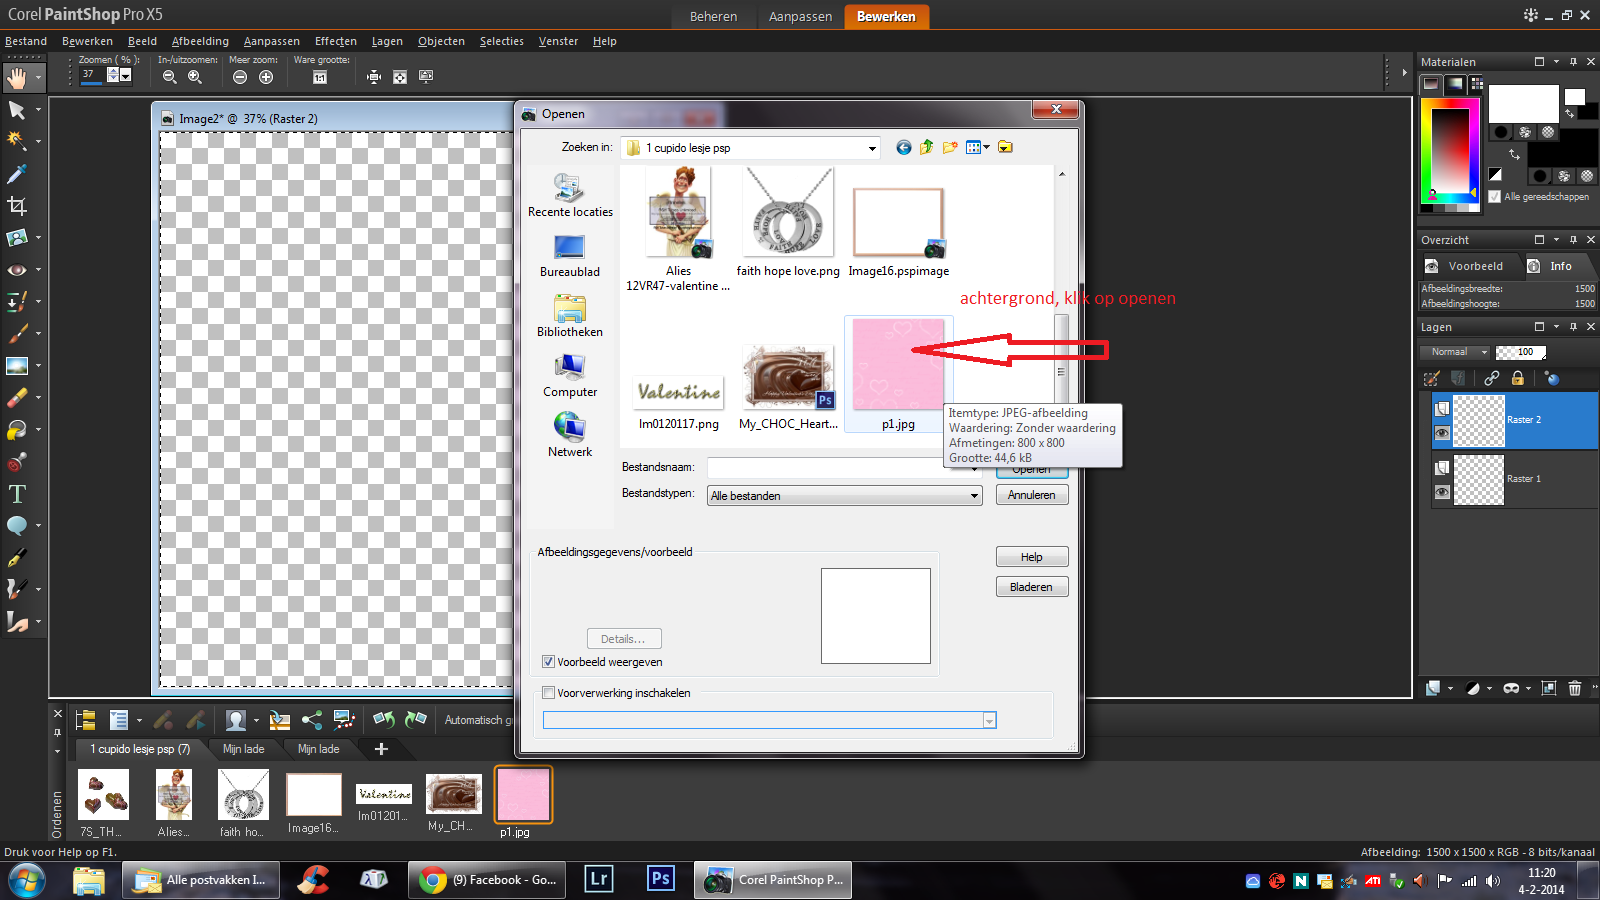The width and height of the screenshot is (1600, 900).
Task: Click the zoom in magnifier icon
Action: click(195, 77)
